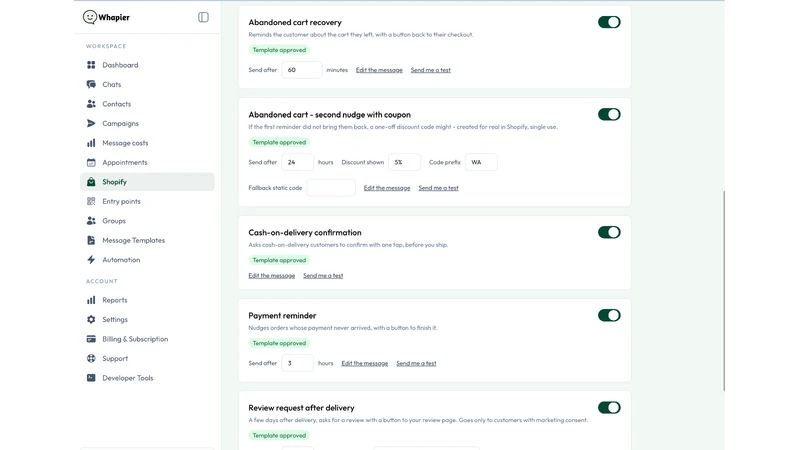The image size is (800, 450).
Task: Click the Cash-on-delivery confirmation heading
Action: [305, 233]
